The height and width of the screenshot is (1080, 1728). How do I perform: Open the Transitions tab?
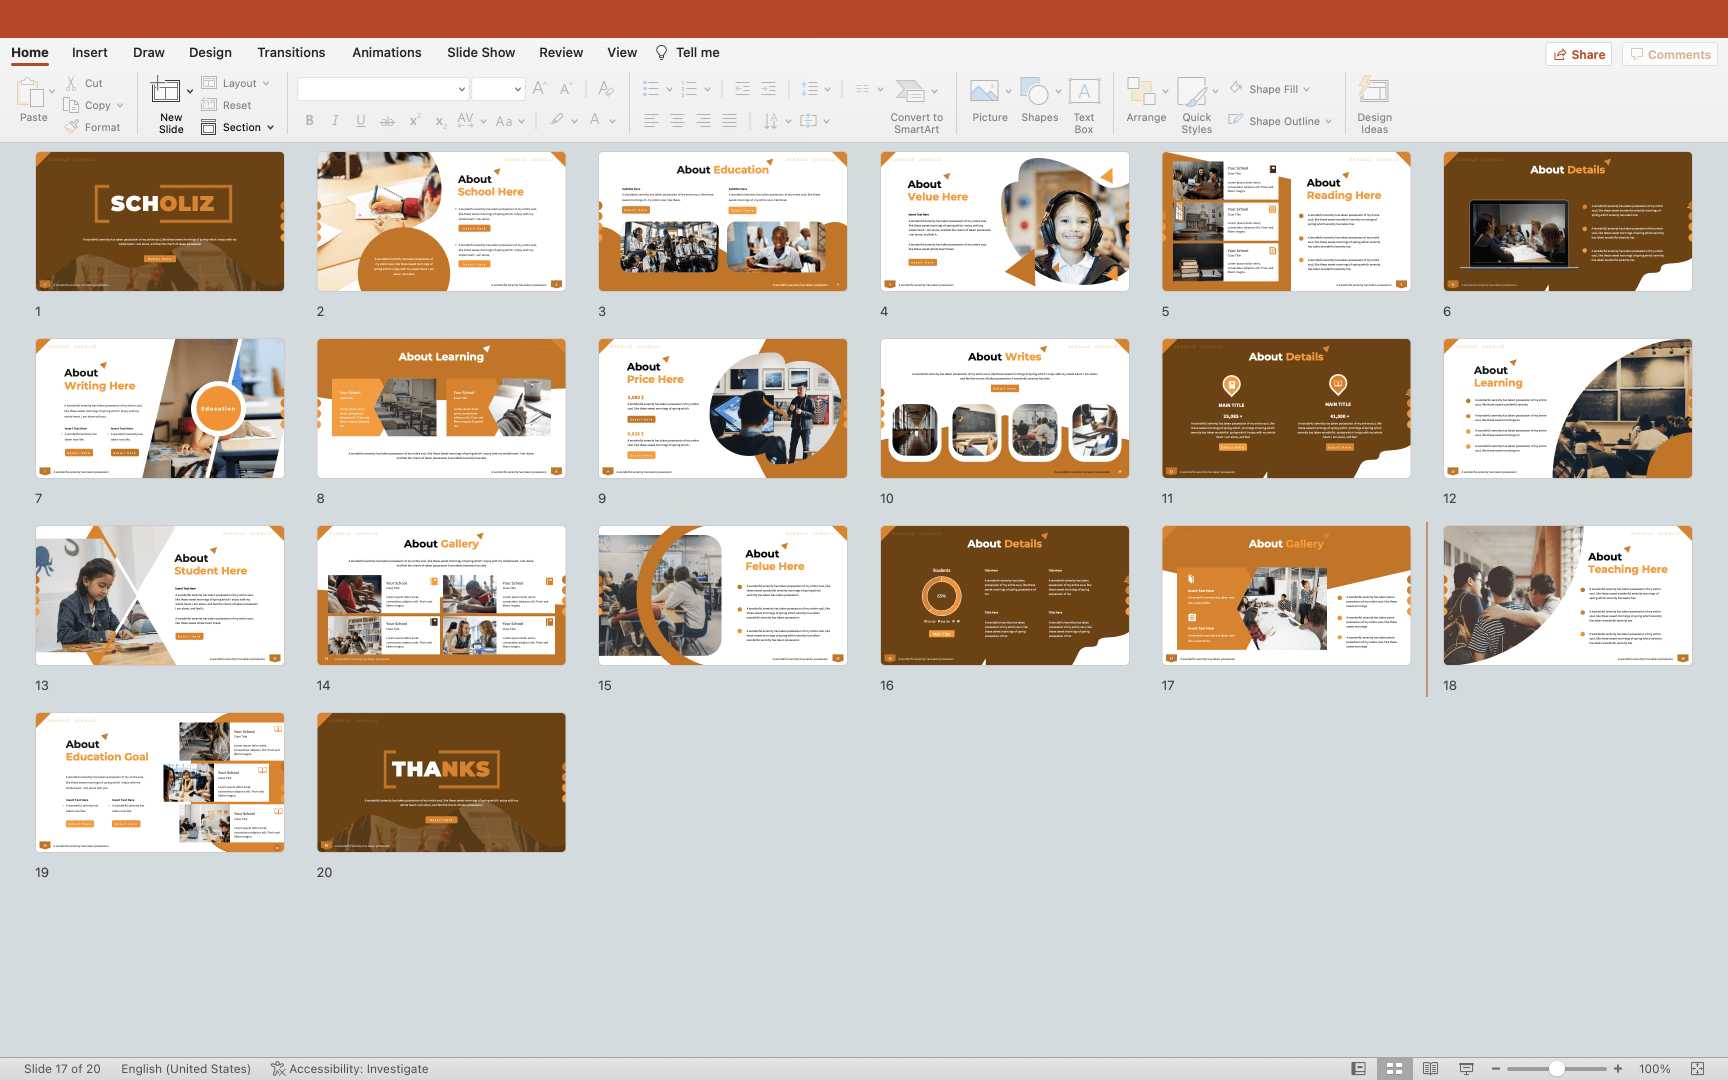[x=291, y=52]
